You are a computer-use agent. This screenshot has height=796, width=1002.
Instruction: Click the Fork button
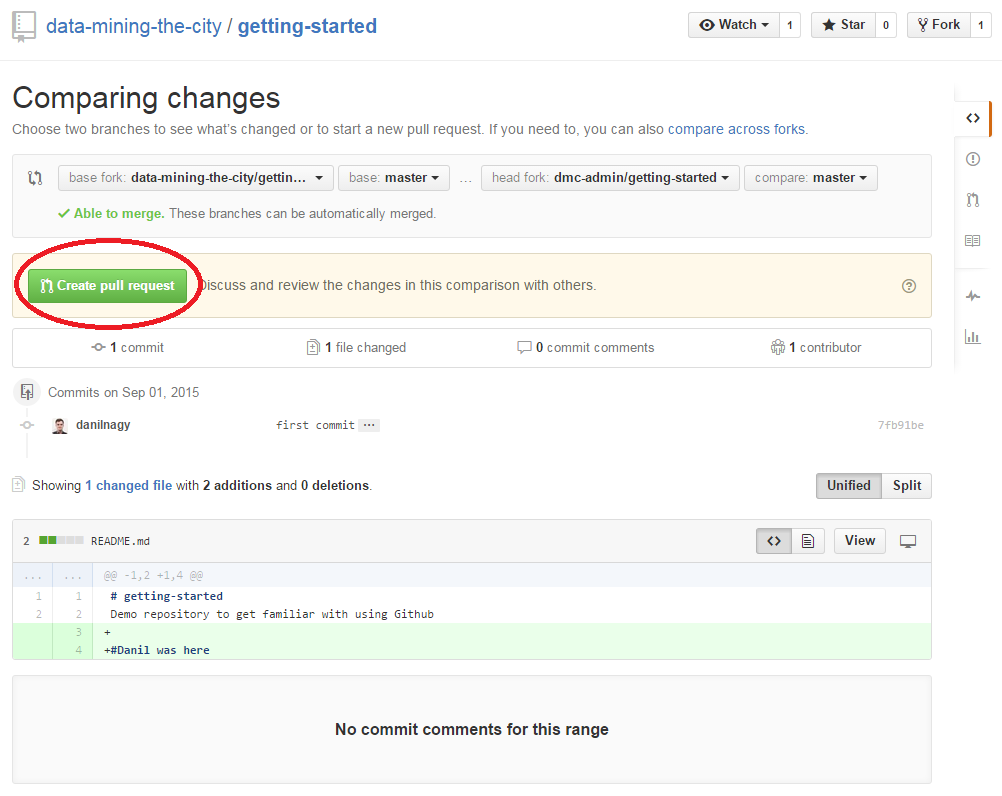click(x=938, y=25)
